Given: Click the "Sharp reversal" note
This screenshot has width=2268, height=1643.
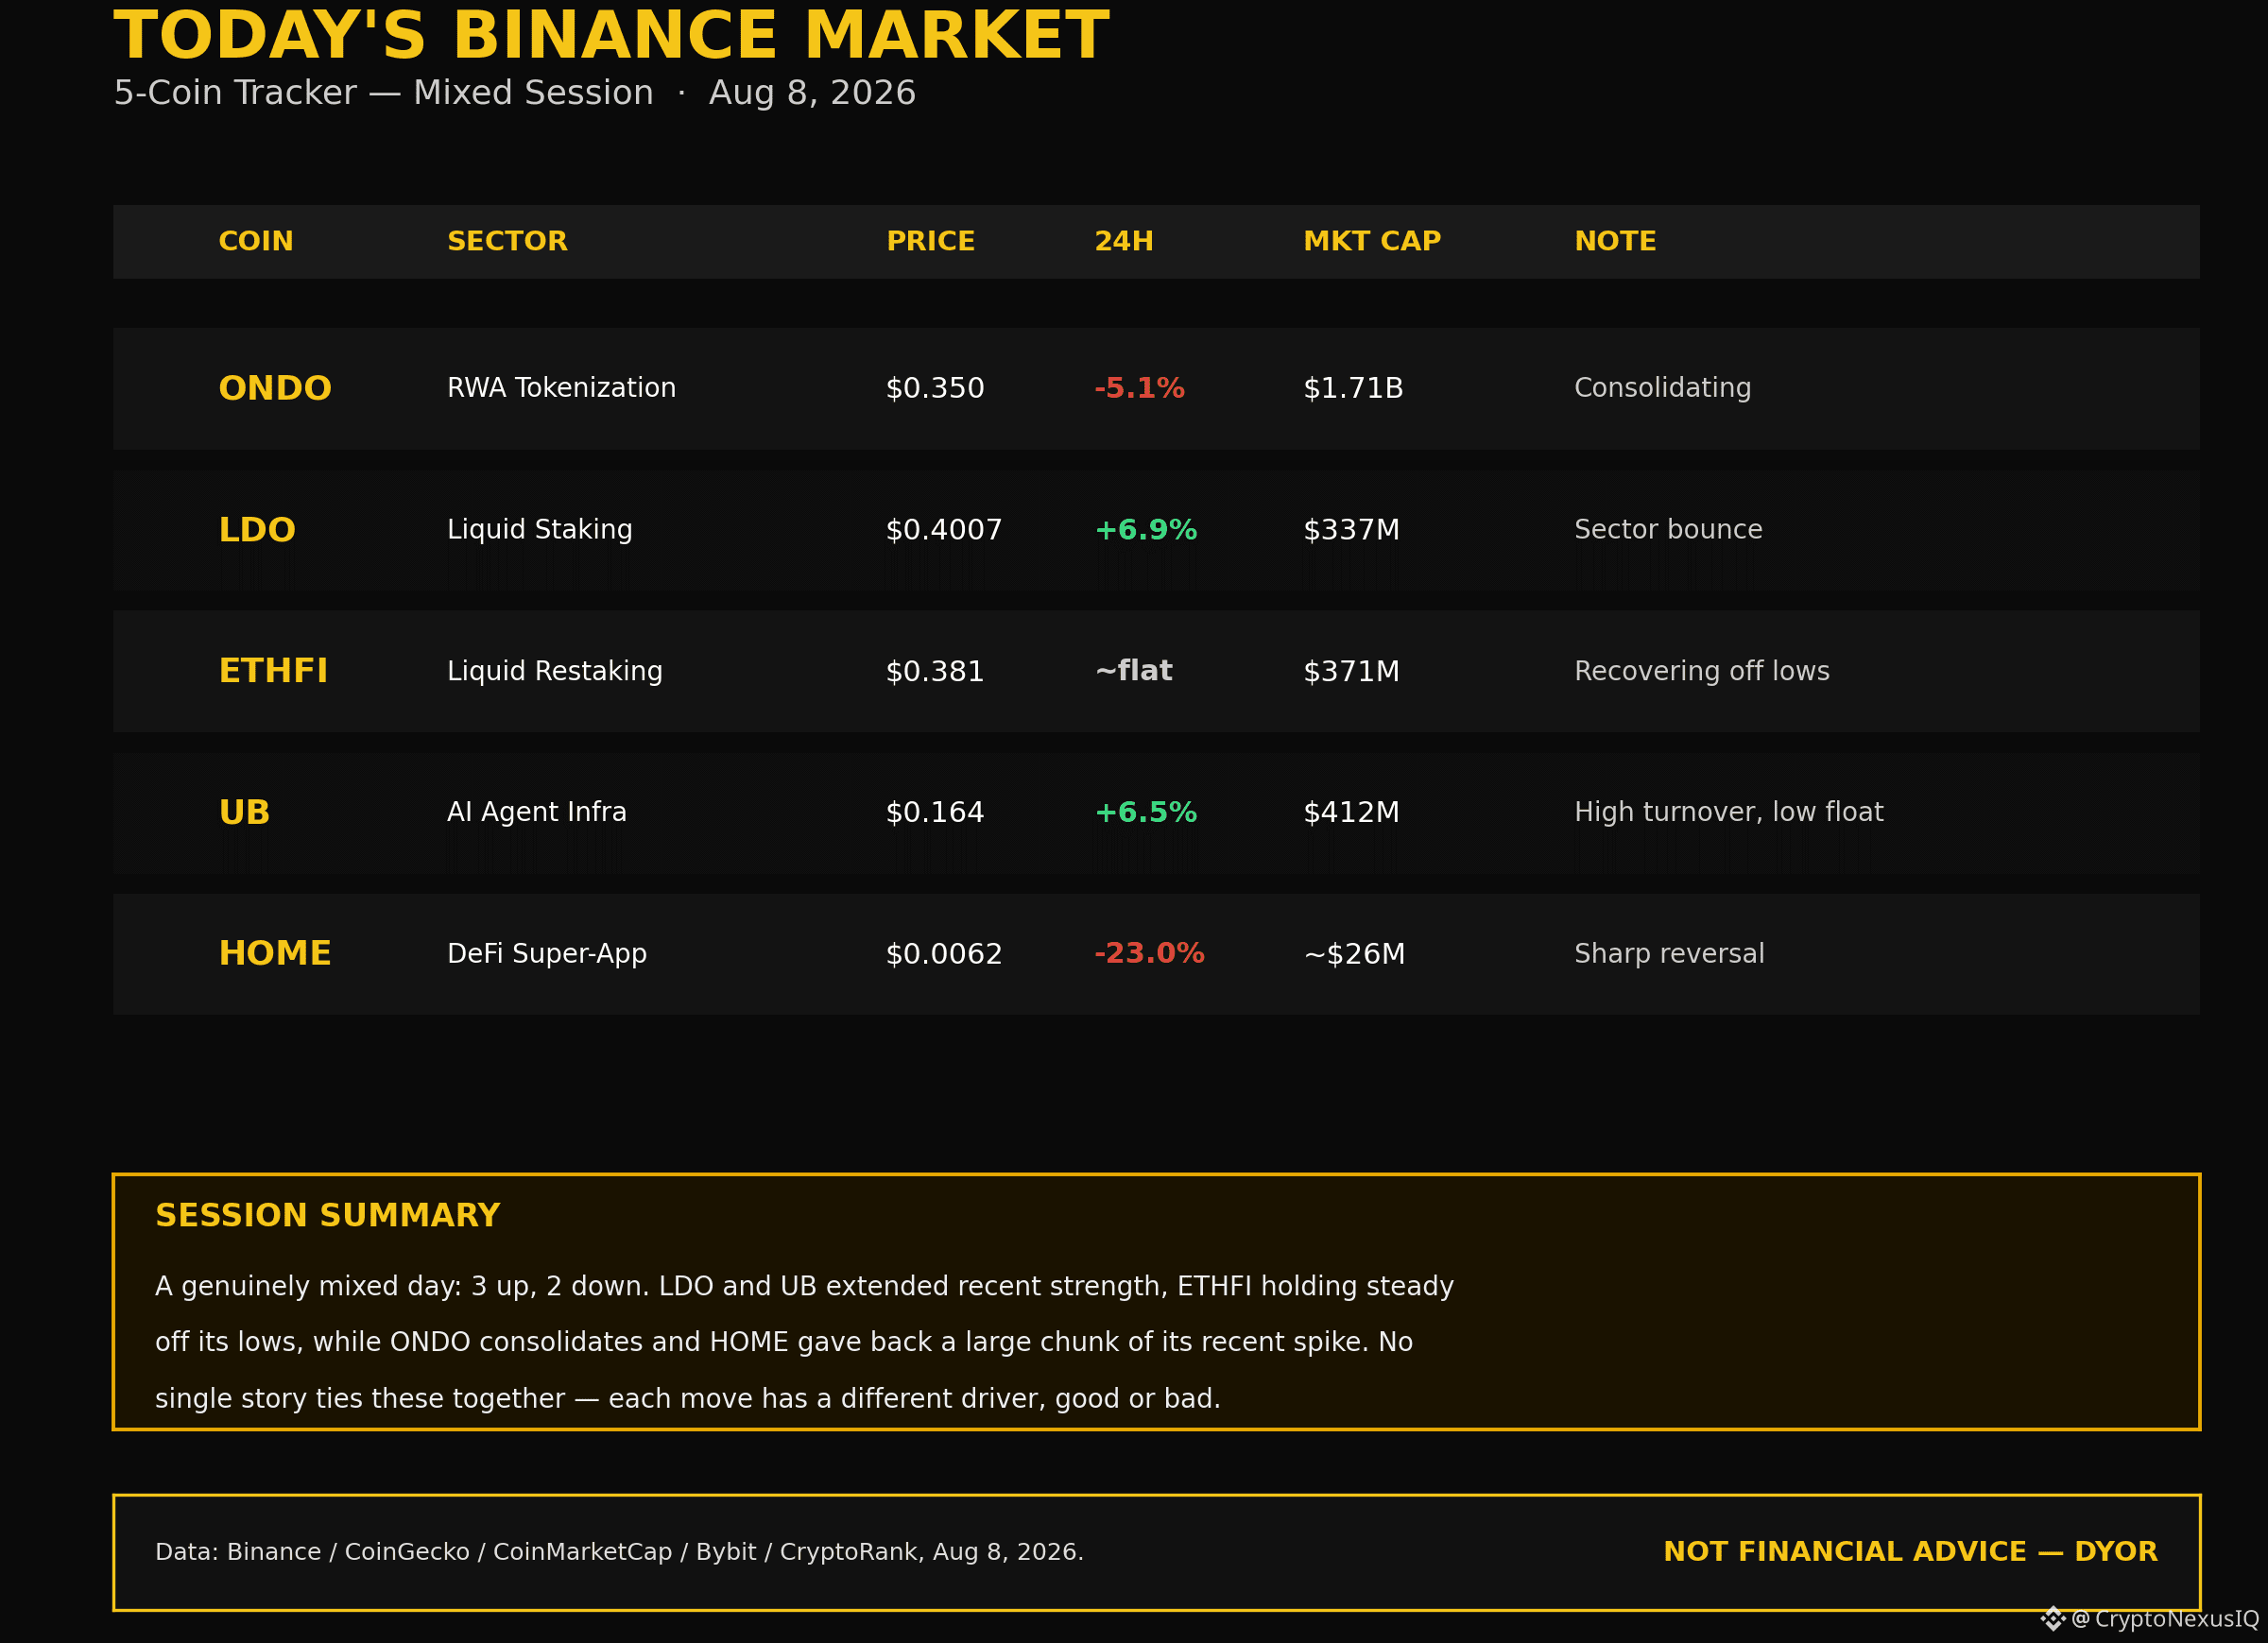Looking at the screenshot, I should tap(1669, 954).
